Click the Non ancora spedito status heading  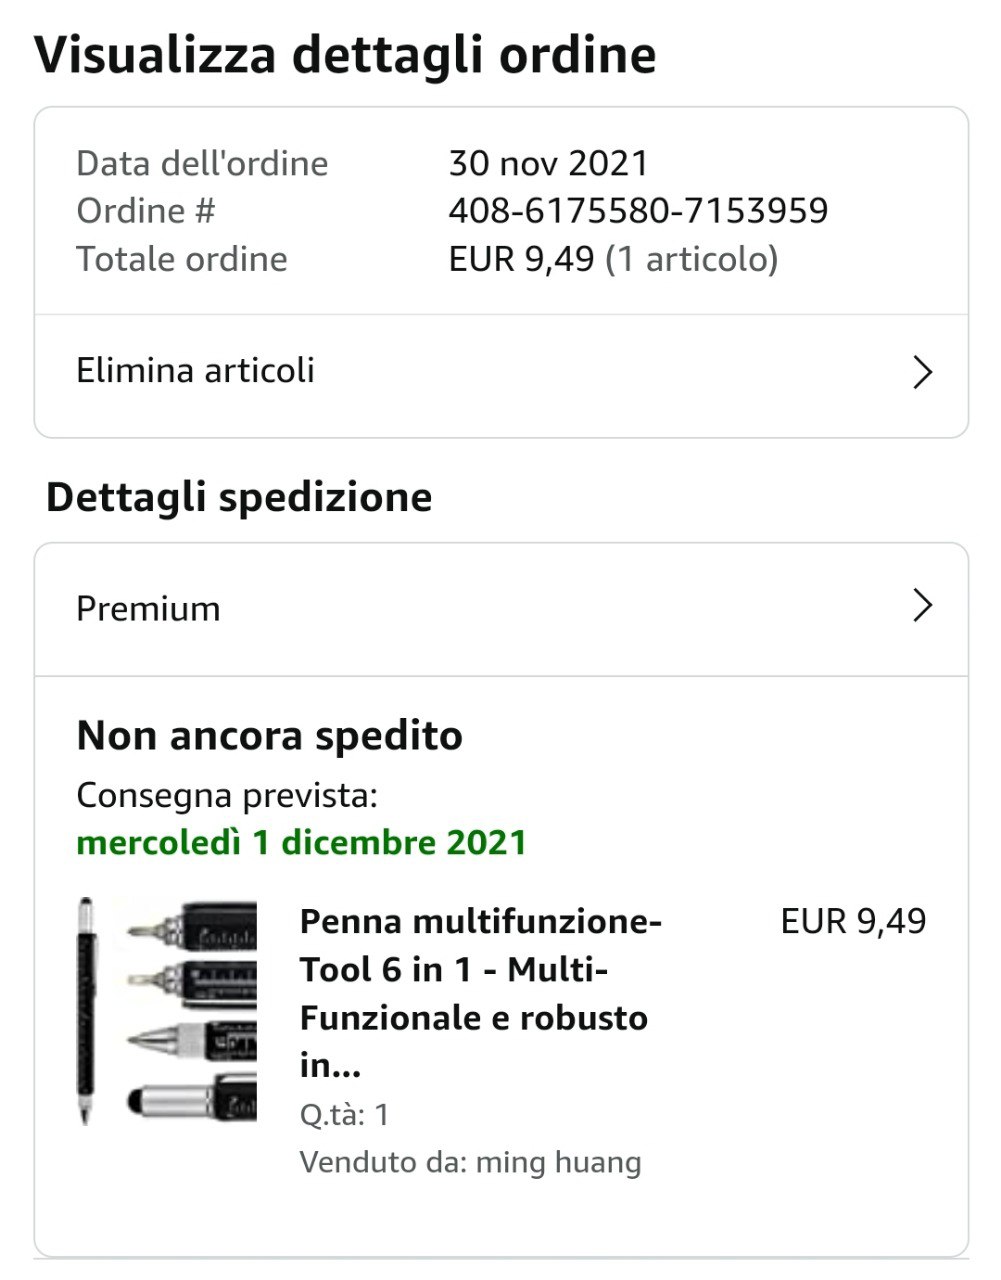(x=269, y=736)
